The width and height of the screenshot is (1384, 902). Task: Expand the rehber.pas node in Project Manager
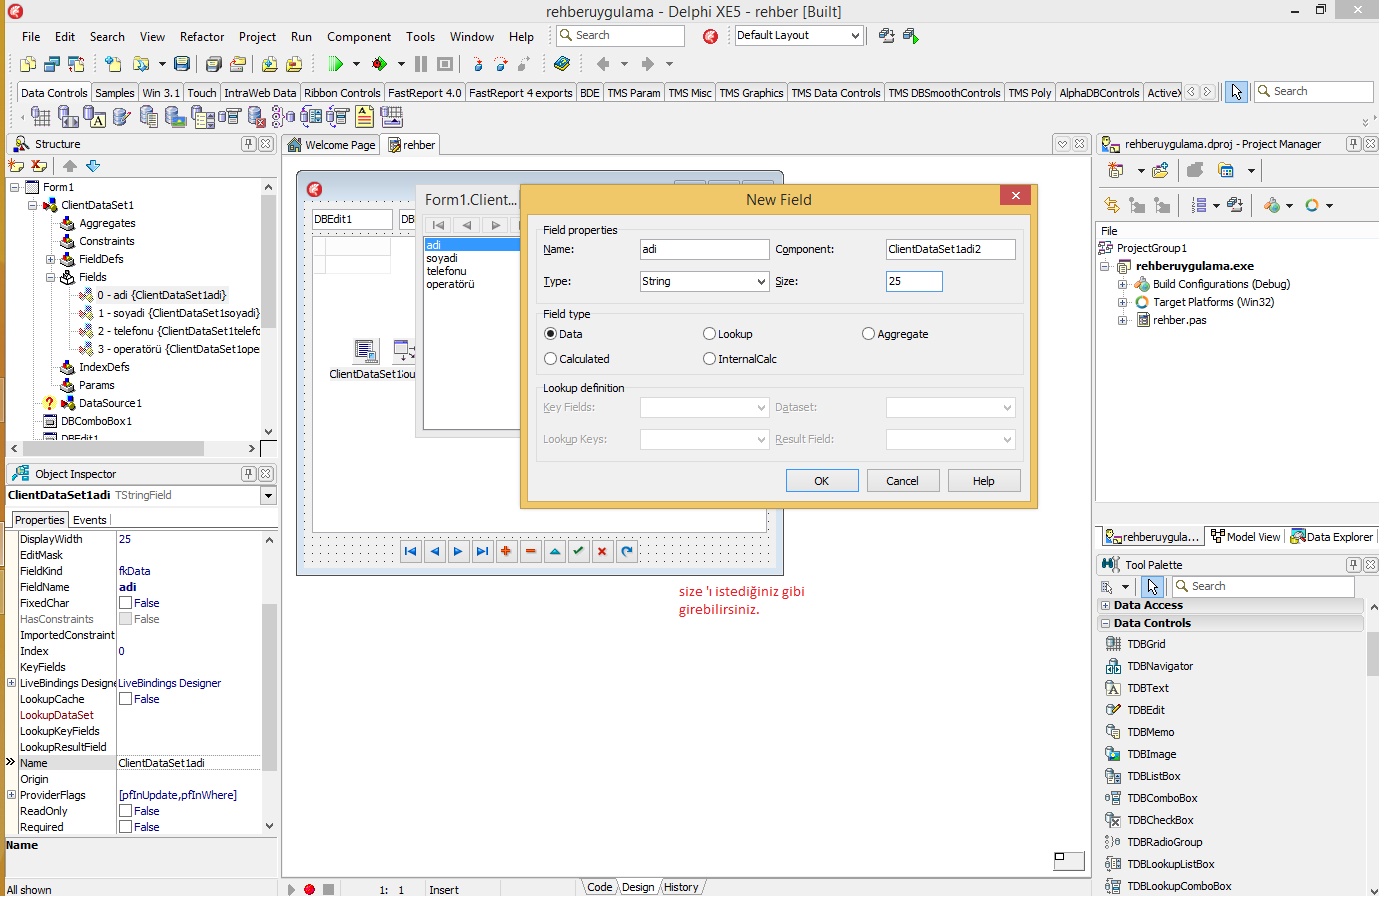[x=1122, y=320]
